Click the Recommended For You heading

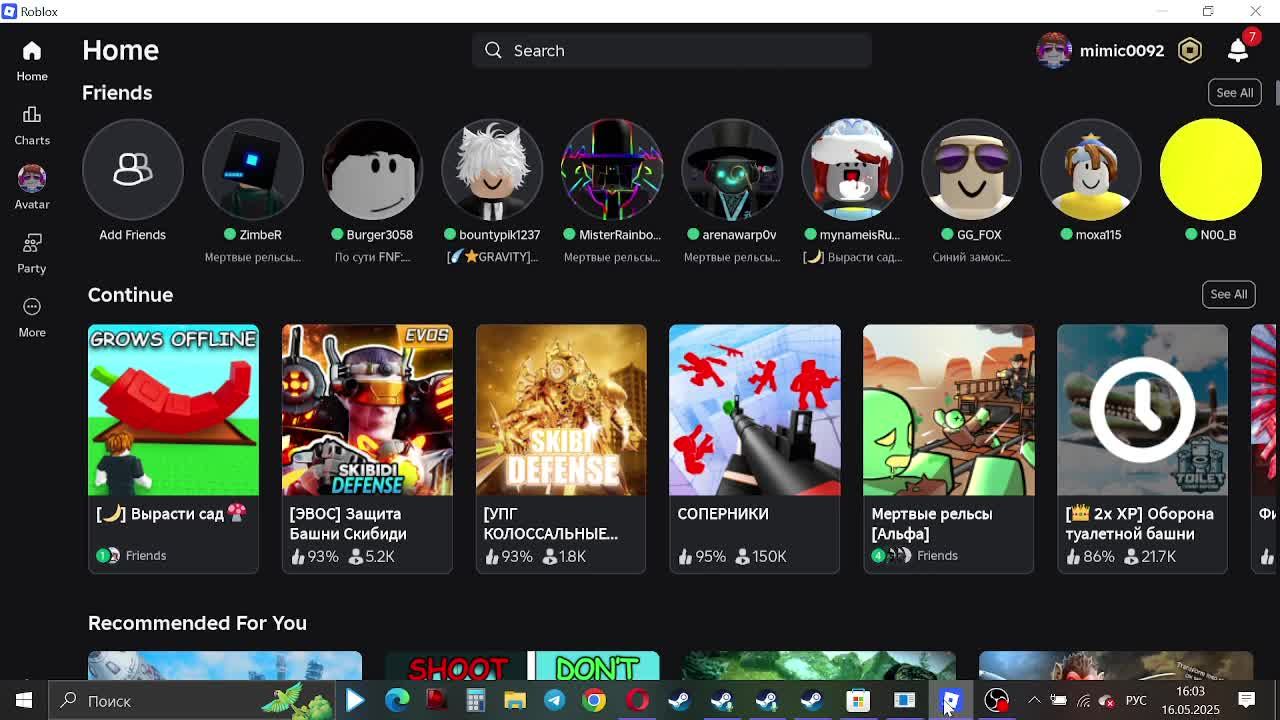click(x=197, y=623)
